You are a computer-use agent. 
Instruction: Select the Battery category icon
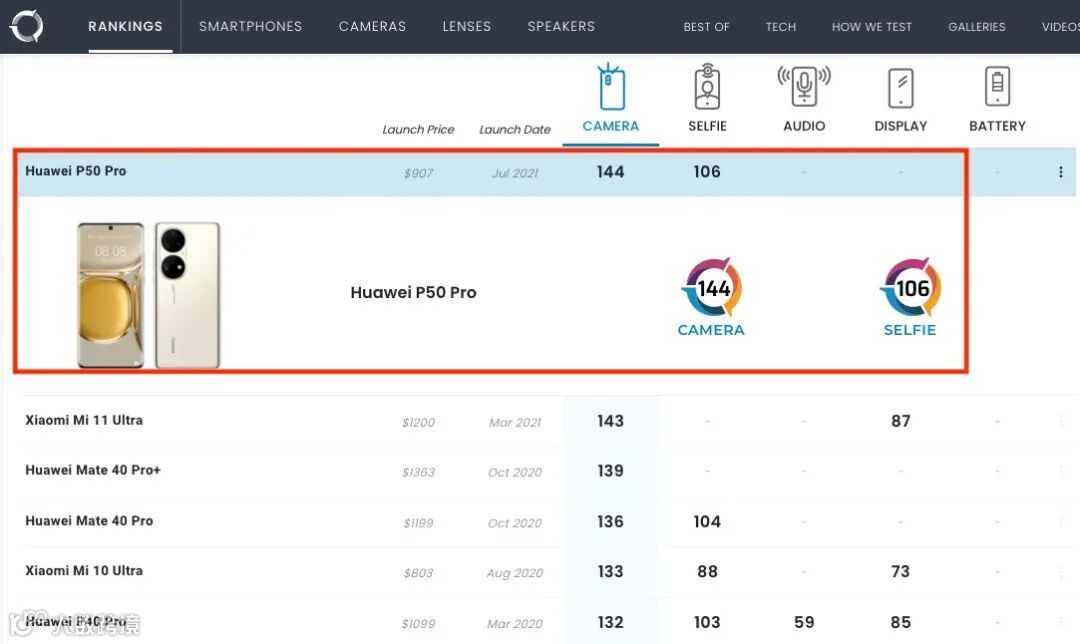point(997,86)
